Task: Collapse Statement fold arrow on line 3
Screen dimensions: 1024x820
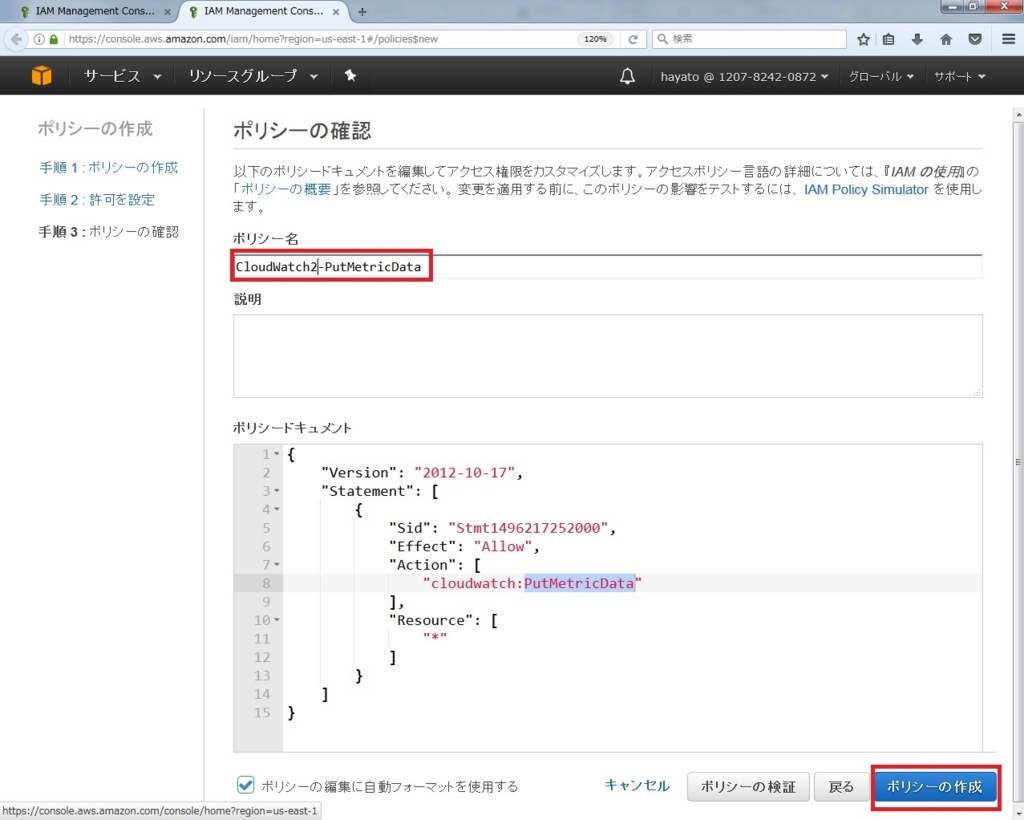Action: click(277, 491)
